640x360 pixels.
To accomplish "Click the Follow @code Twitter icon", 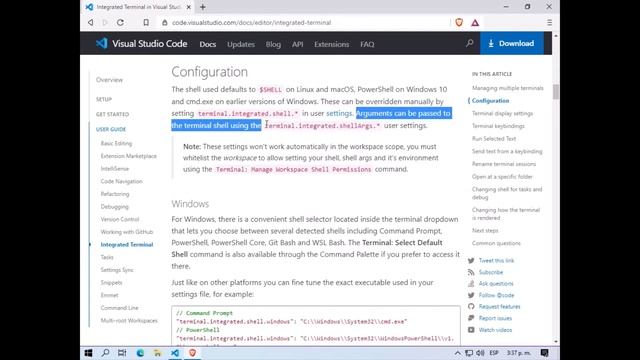I will (x=471, y=295).
